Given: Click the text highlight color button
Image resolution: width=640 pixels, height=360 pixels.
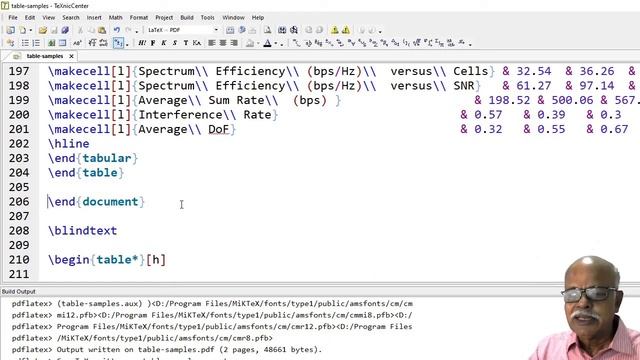Looking at the screenshot, I should pos(250,43).
